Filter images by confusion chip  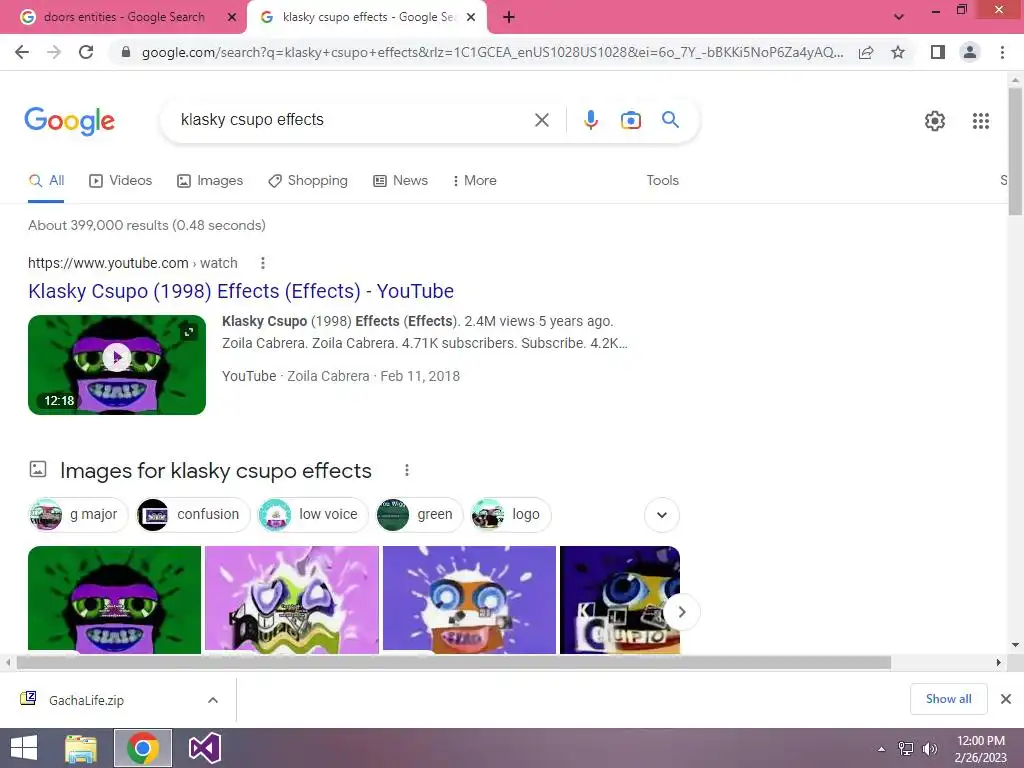click(x=193, y=515)
